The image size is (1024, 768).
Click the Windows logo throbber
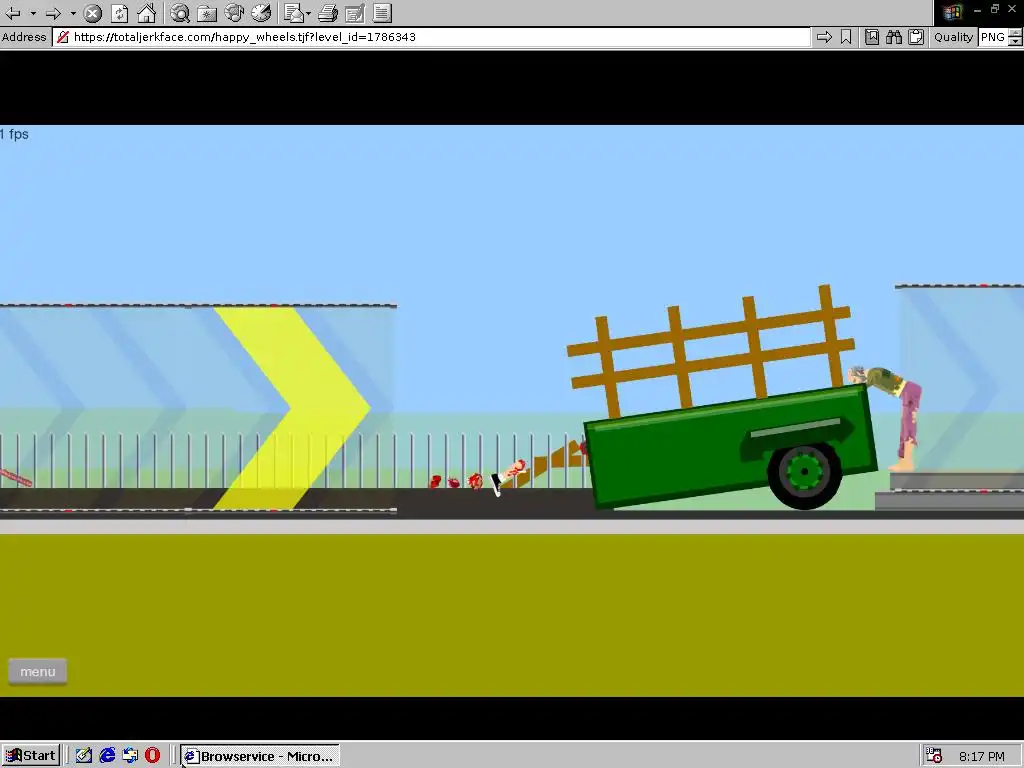tap(952, 12)
